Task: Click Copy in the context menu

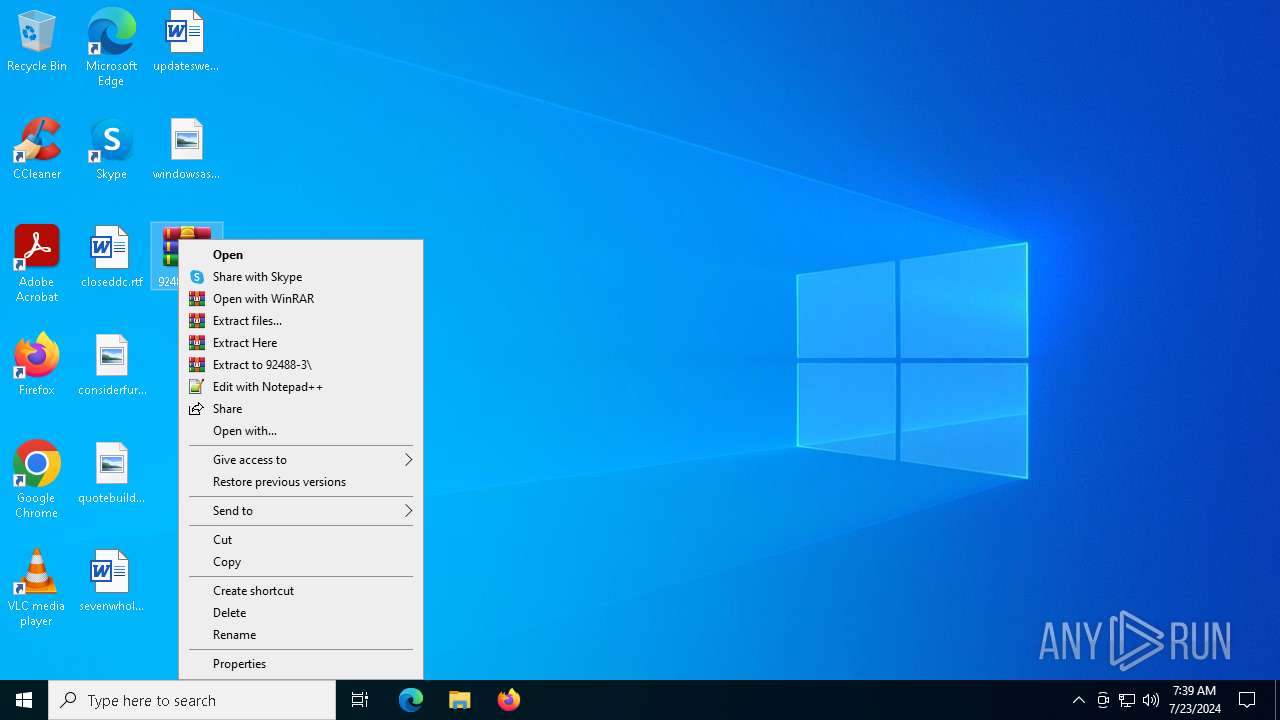Action: (301, 562)
